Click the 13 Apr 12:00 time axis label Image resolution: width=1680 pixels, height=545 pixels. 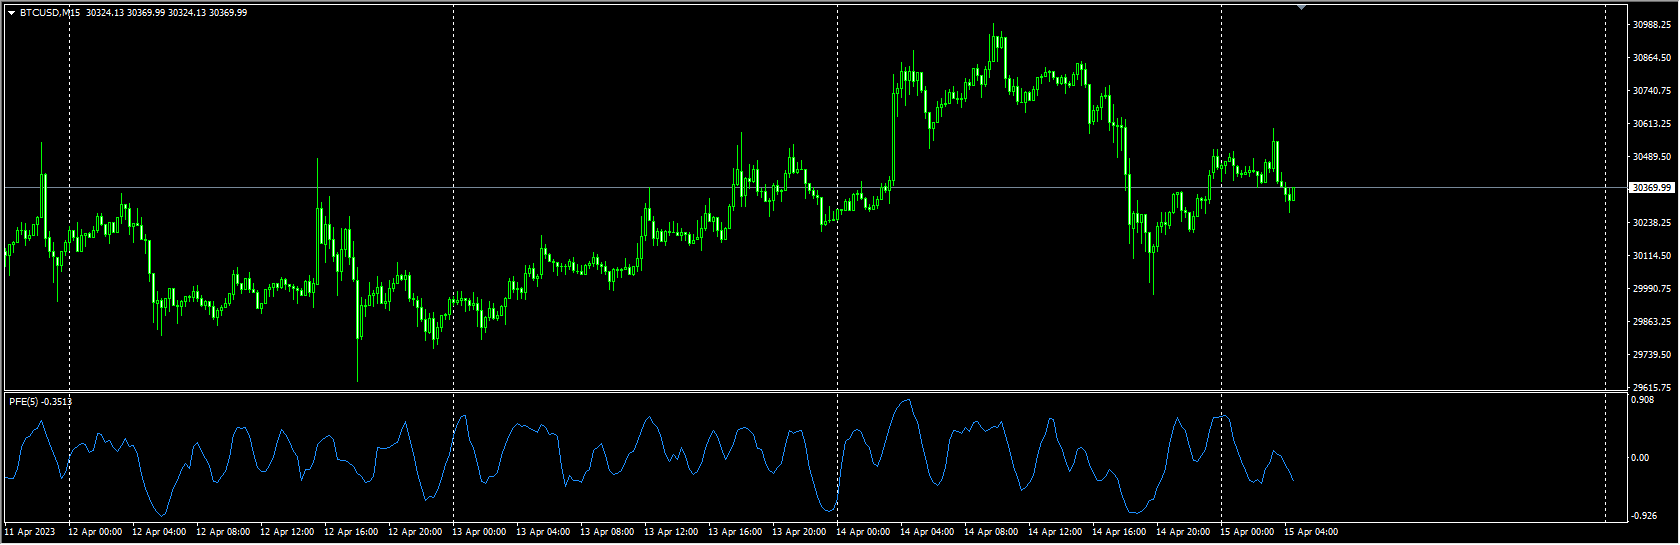tap(671, 532)
